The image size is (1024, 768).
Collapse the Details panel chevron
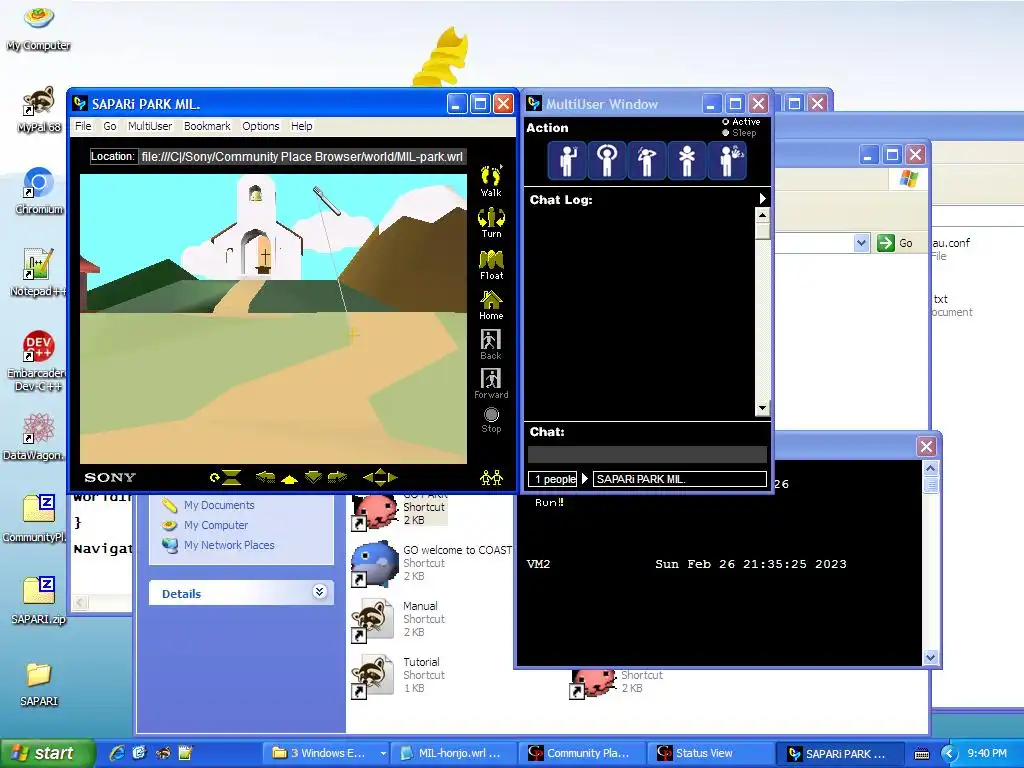pos(319,592)
